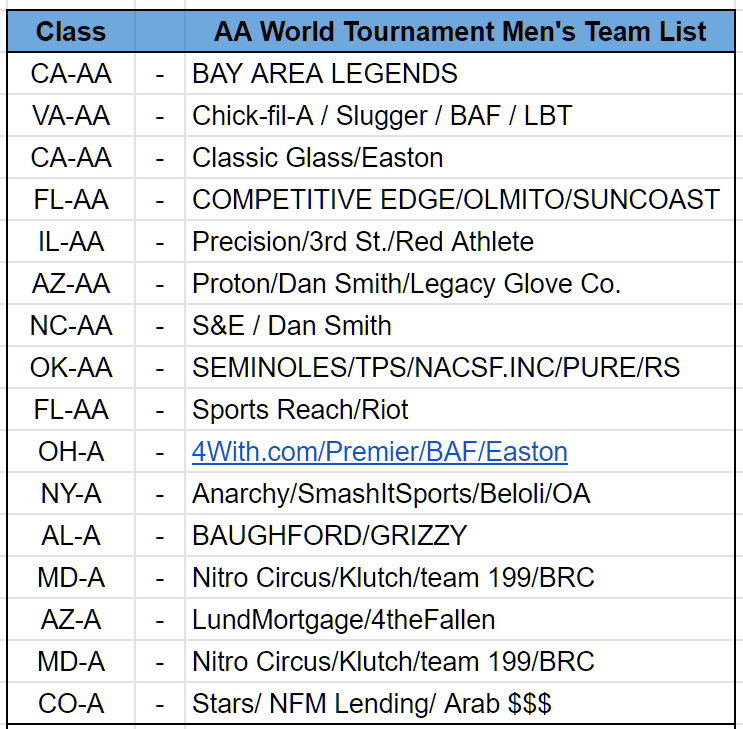This screenshot has height=729, width=743.
Task: Click the BAY AREA LEGENDS cell
Action: tap(460, 73)
